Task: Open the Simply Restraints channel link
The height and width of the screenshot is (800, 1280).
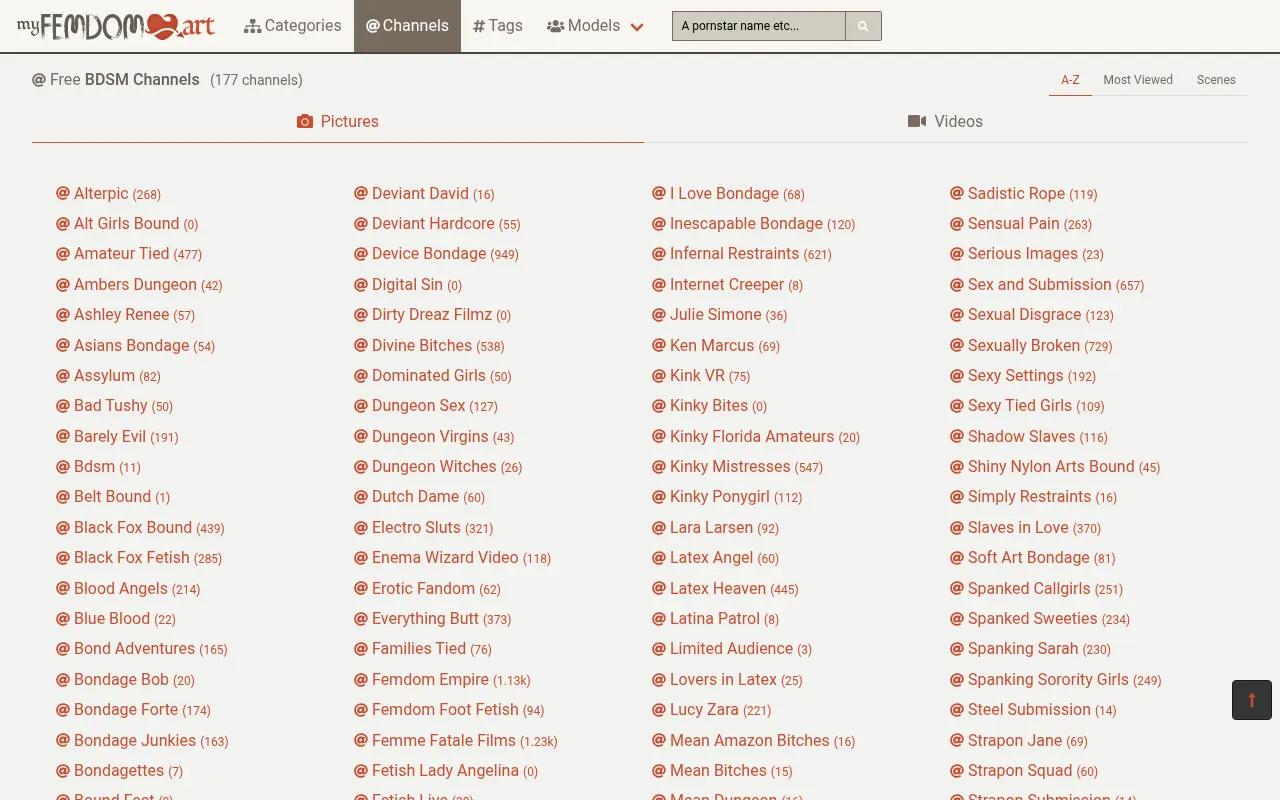Action: [1033, 497]
